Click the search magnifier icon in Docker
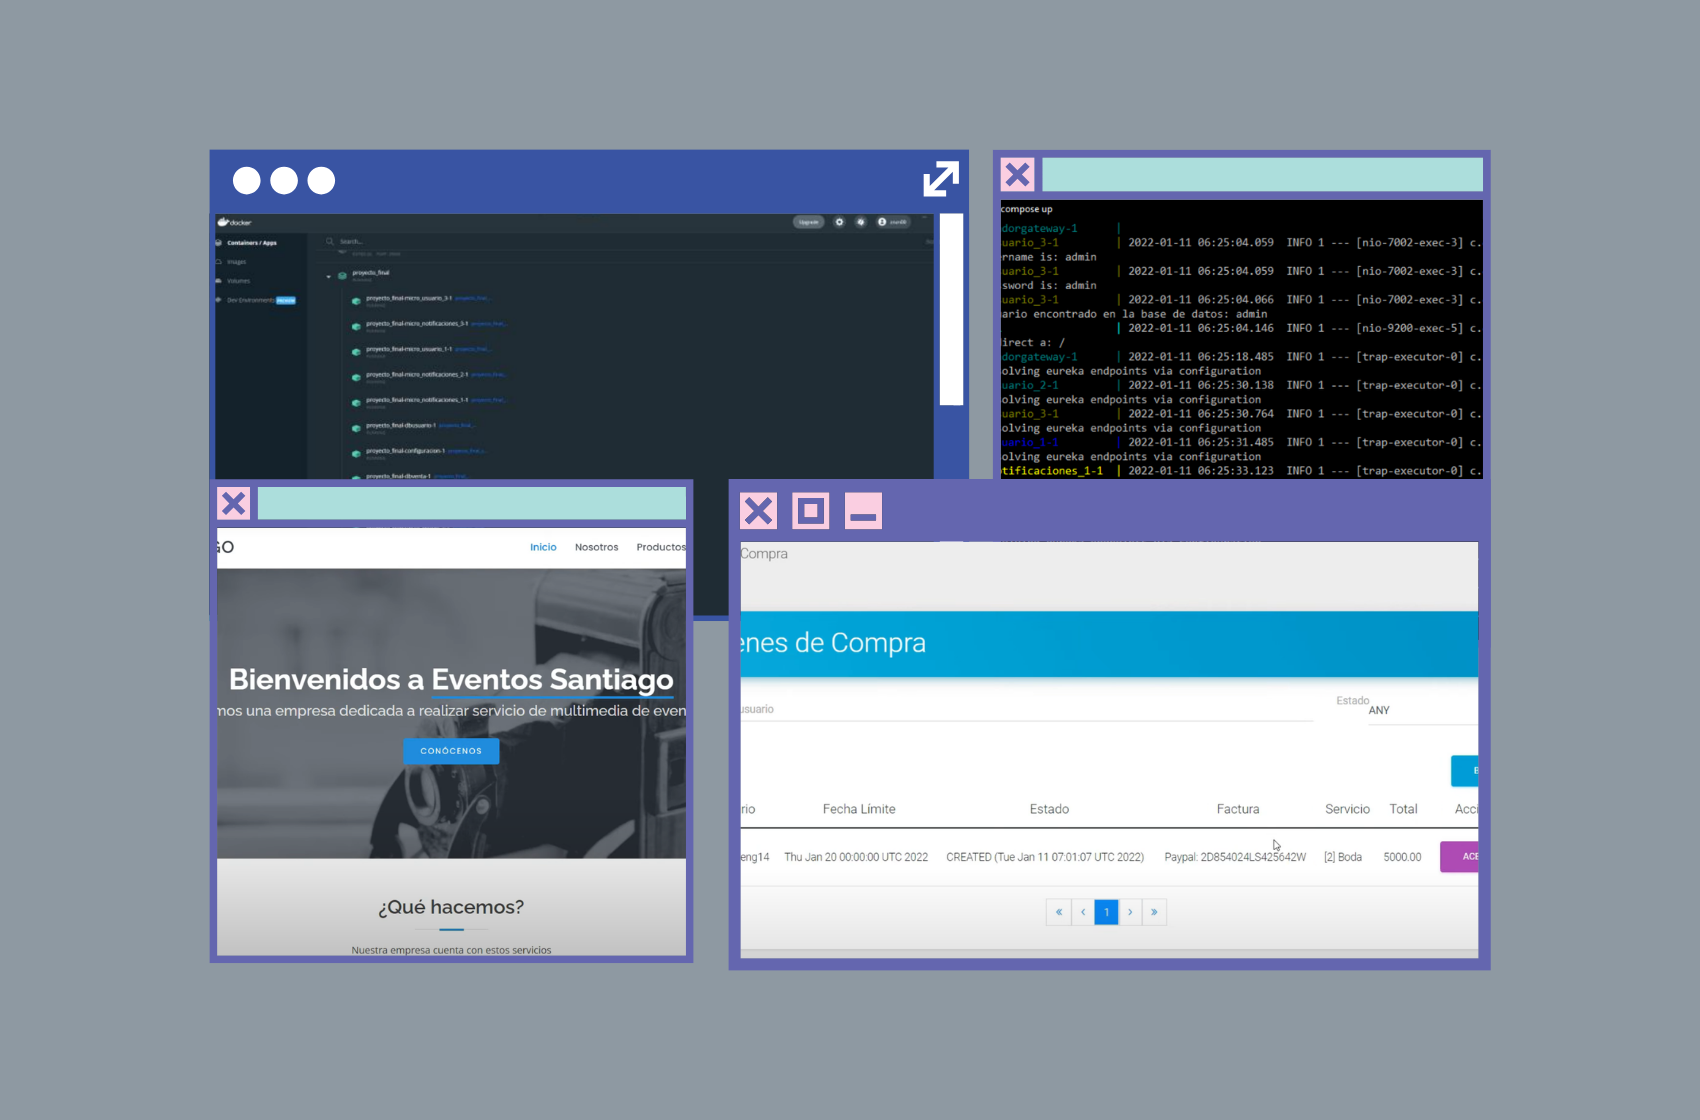The width and height of the screenshot is (1700, 1120). point(330,242)
